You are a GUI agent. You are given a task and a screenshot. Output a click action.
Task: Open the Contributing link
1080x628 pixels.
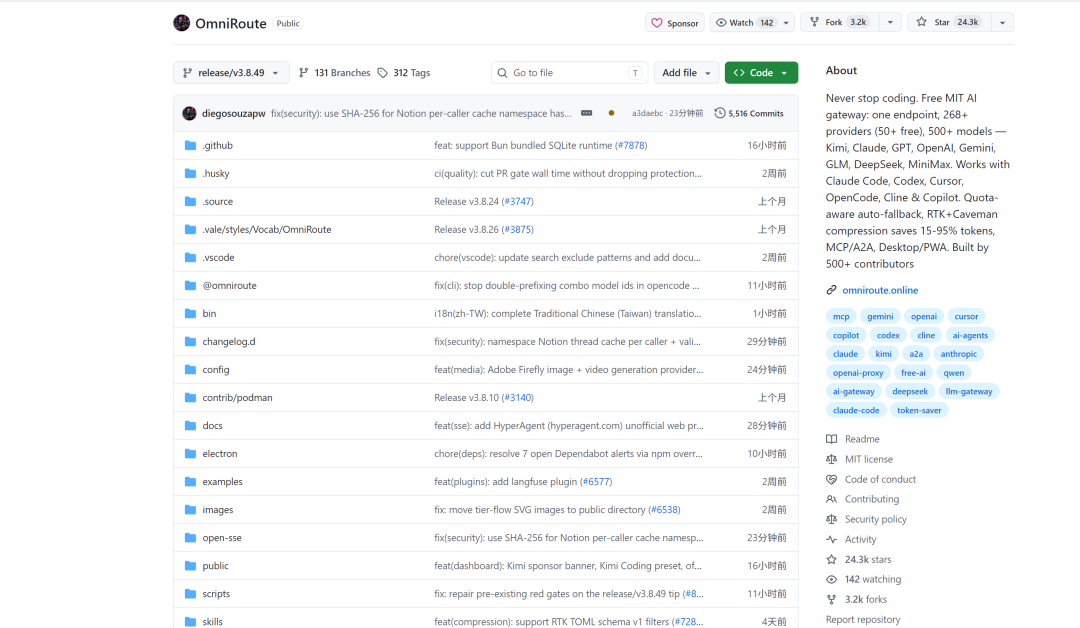click(x=872, y=499)
